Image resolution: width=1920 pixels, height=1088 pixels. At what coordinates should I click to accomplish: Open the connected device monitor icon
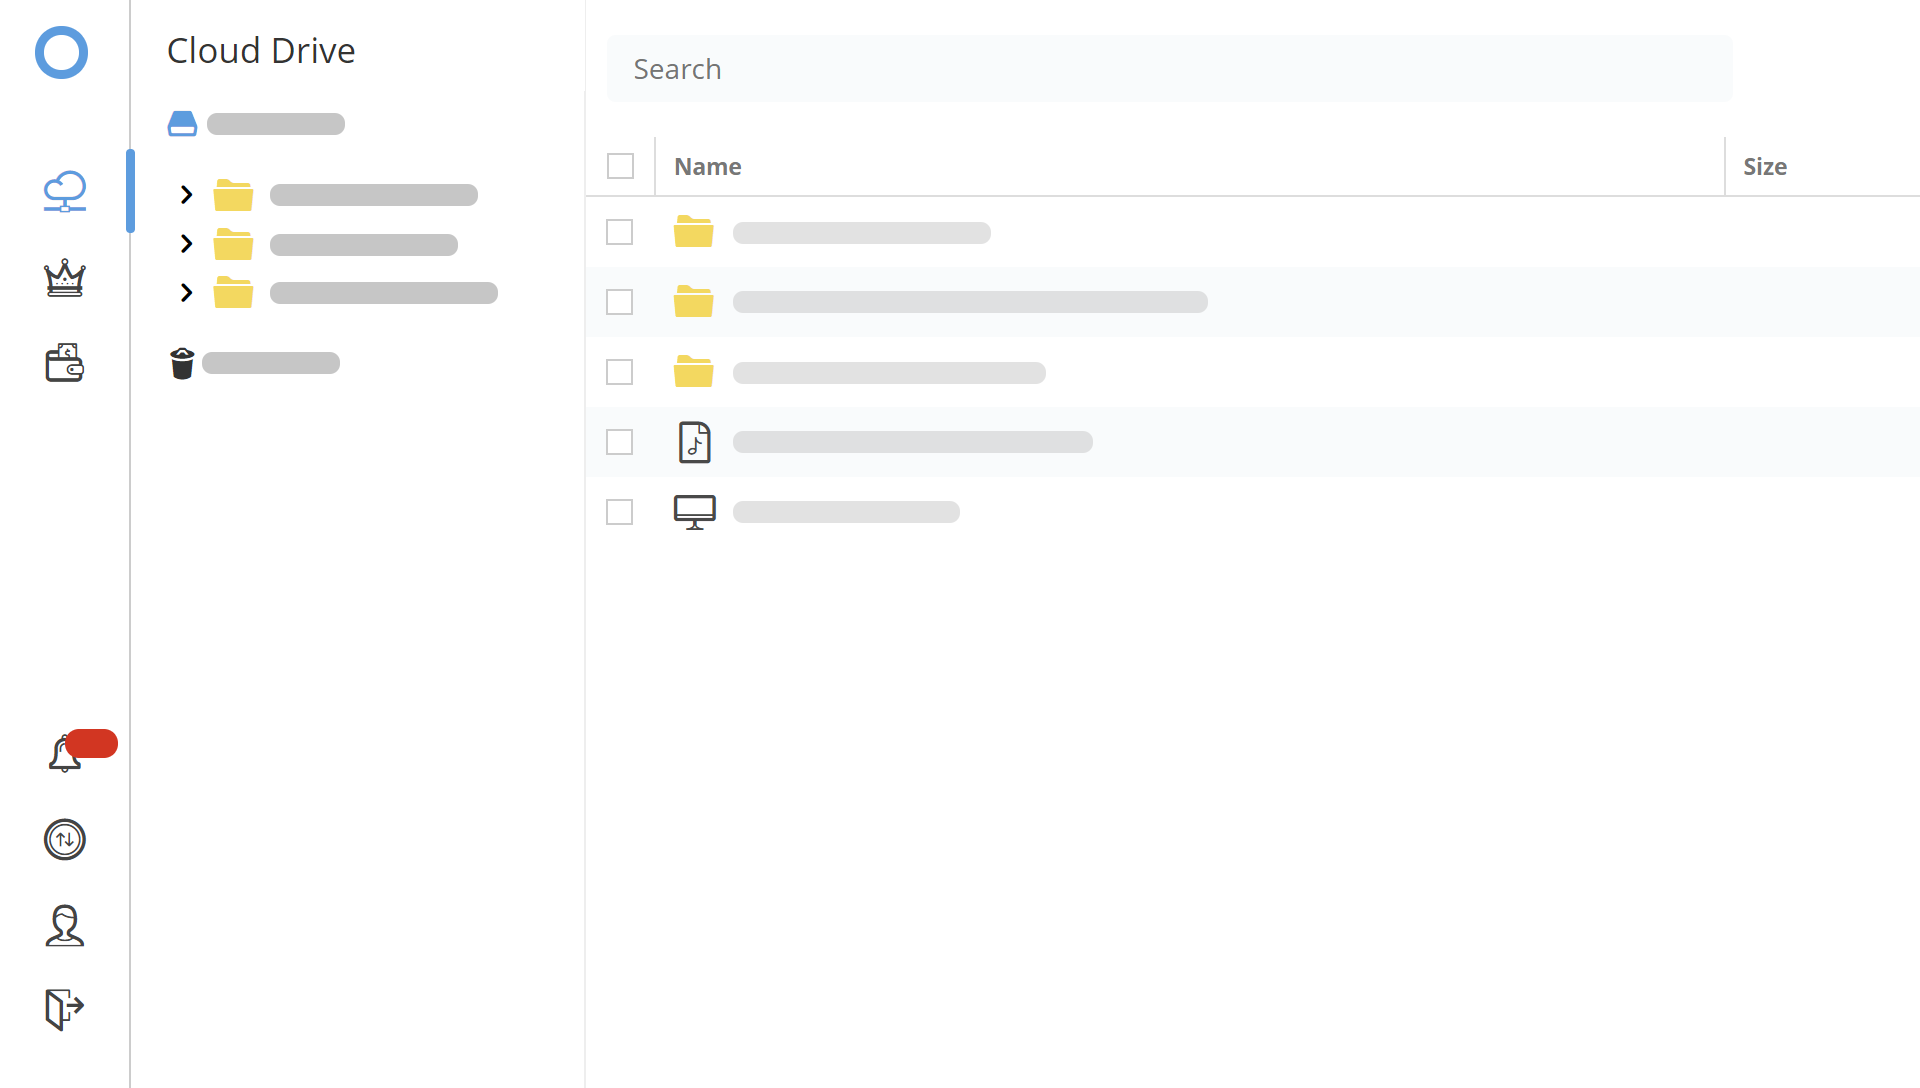(x=695, y=511)
